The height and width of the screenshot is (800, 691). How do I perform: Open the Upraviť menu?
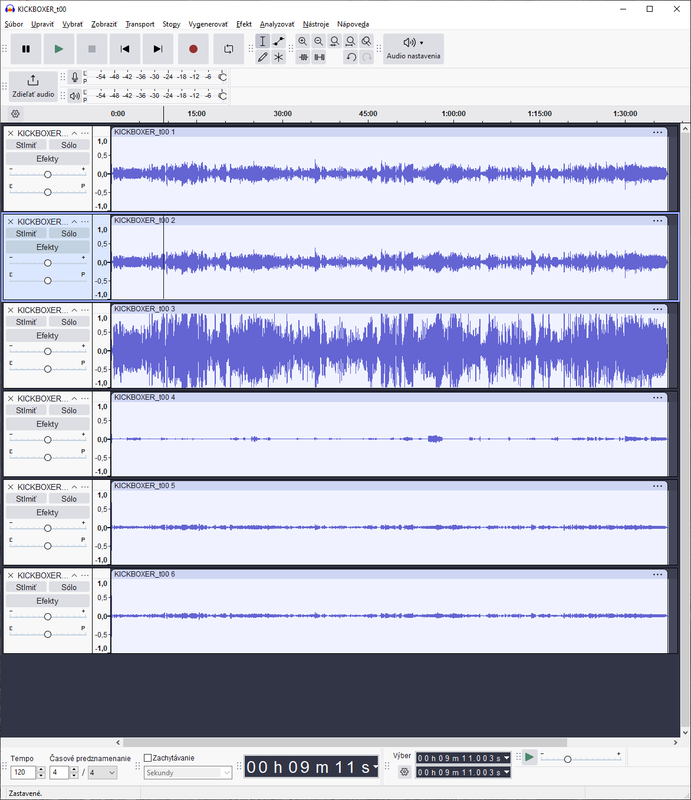42,24
